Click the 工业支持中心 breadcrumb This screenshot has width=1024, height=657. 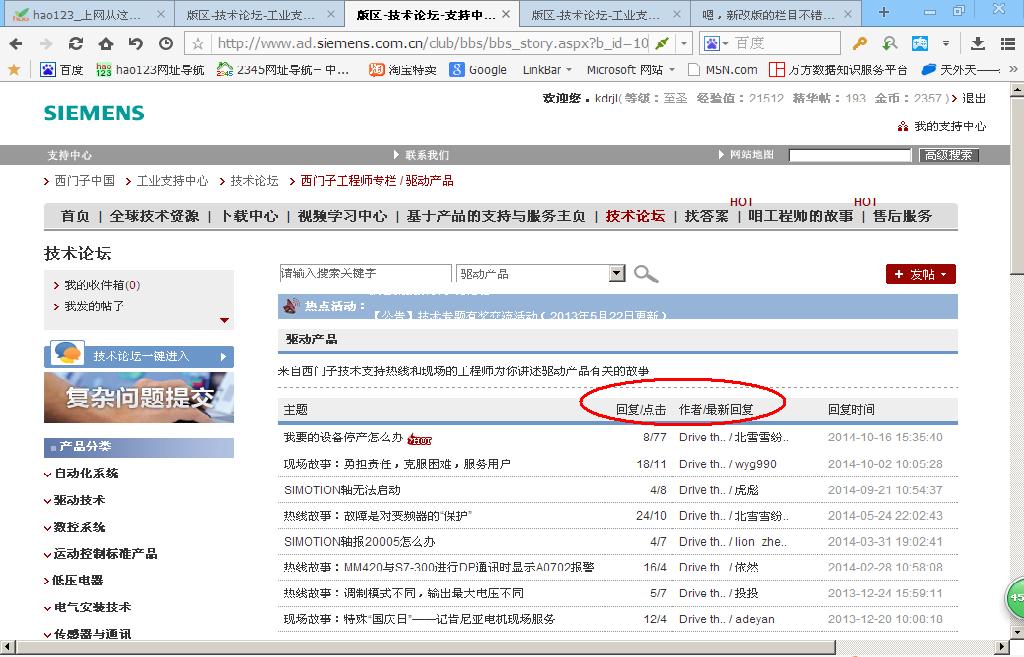(x=172, y=181)
